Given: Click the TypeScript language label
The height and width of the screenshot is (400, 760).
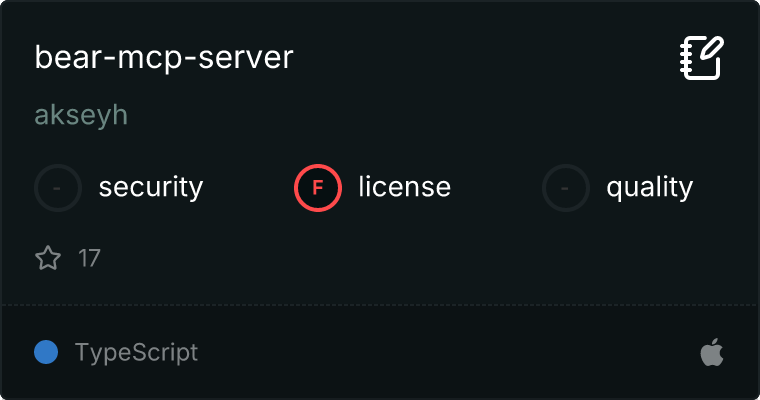Looking at the screenshot, I should pyautogui.click(x=136, y=353).
